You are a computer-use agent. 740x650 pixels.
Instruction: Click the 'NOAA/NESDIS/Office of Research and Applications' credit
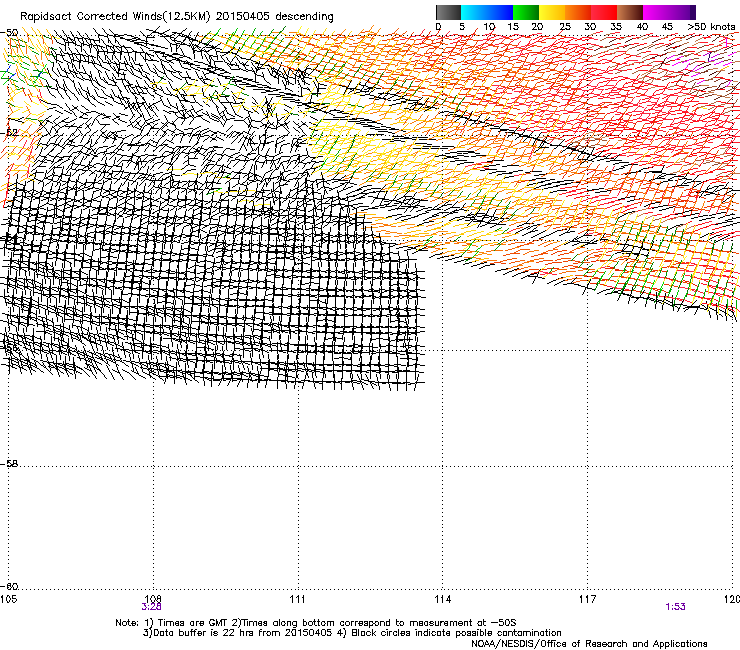(x=589, y=644)
